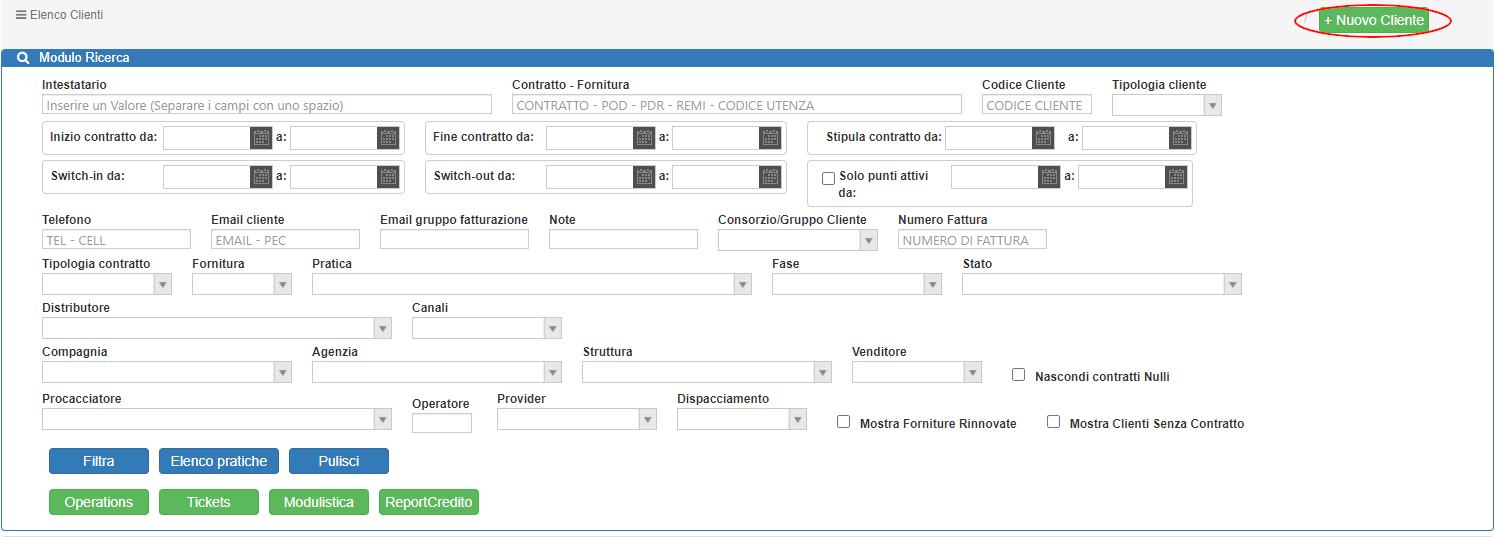
Task: Click the Numero Fattura field
Action: [972, 240]
